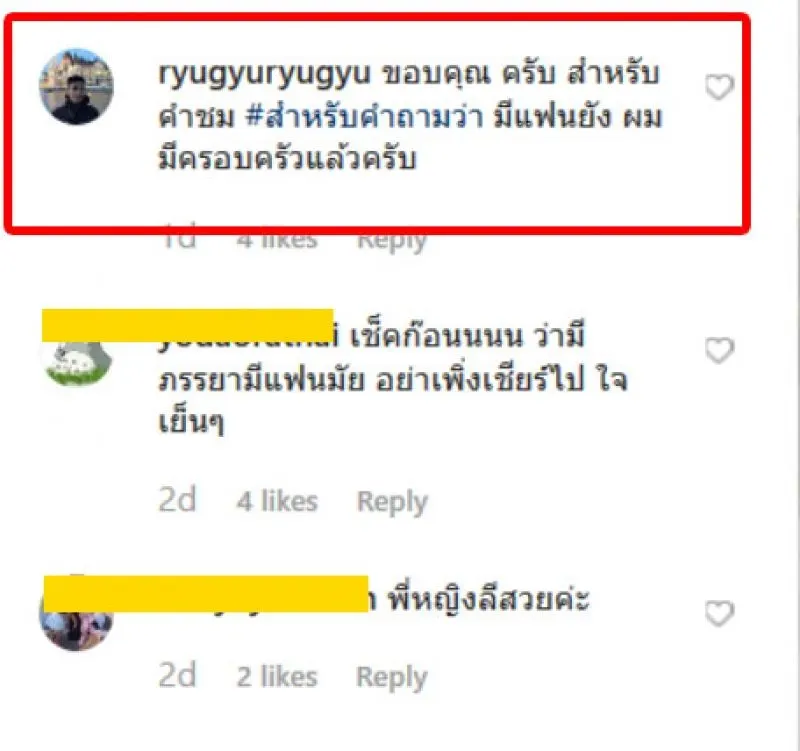Image resolution: width=800 pixels, height=751 pixels.
Task: Visit the ryugyuryugyu username link
Action: [x=264, y=74]
